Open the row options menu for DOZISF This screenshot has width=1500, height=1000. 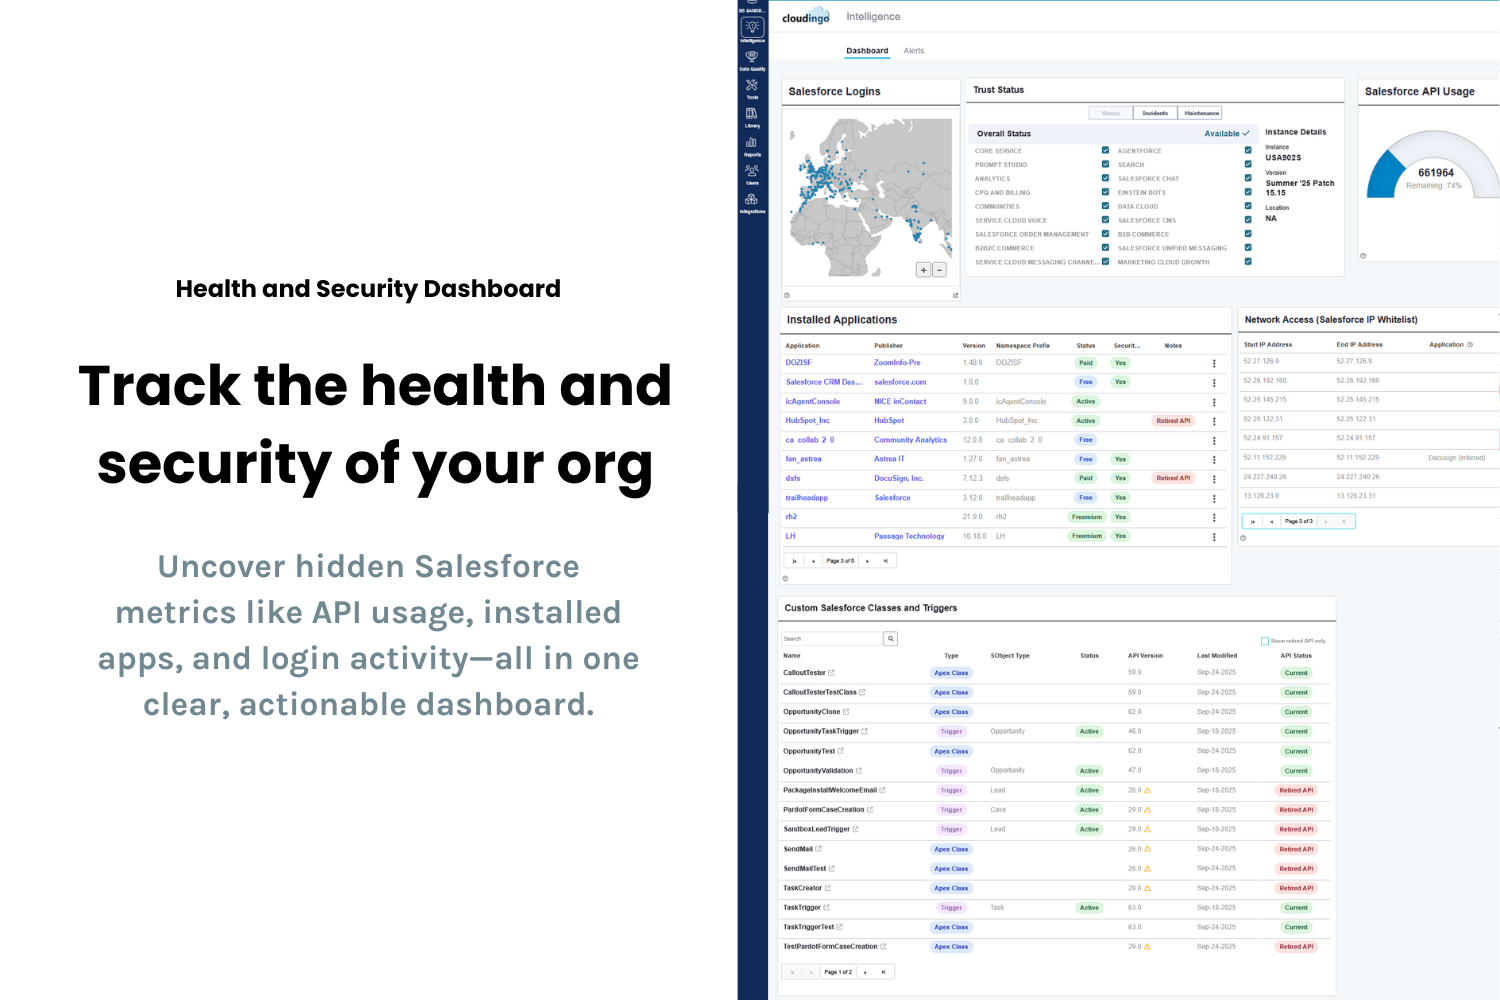pos(1214,363)
